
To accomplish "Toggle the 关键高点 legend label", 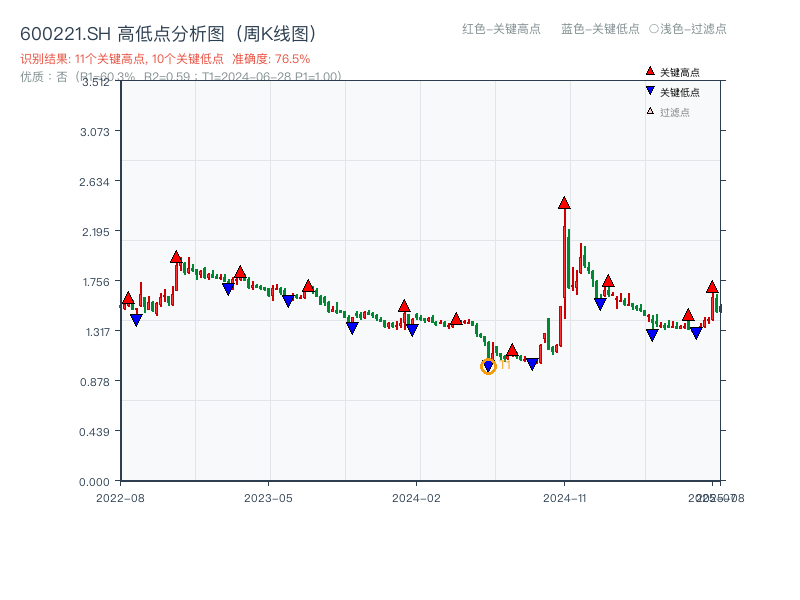I will [680, 72].
